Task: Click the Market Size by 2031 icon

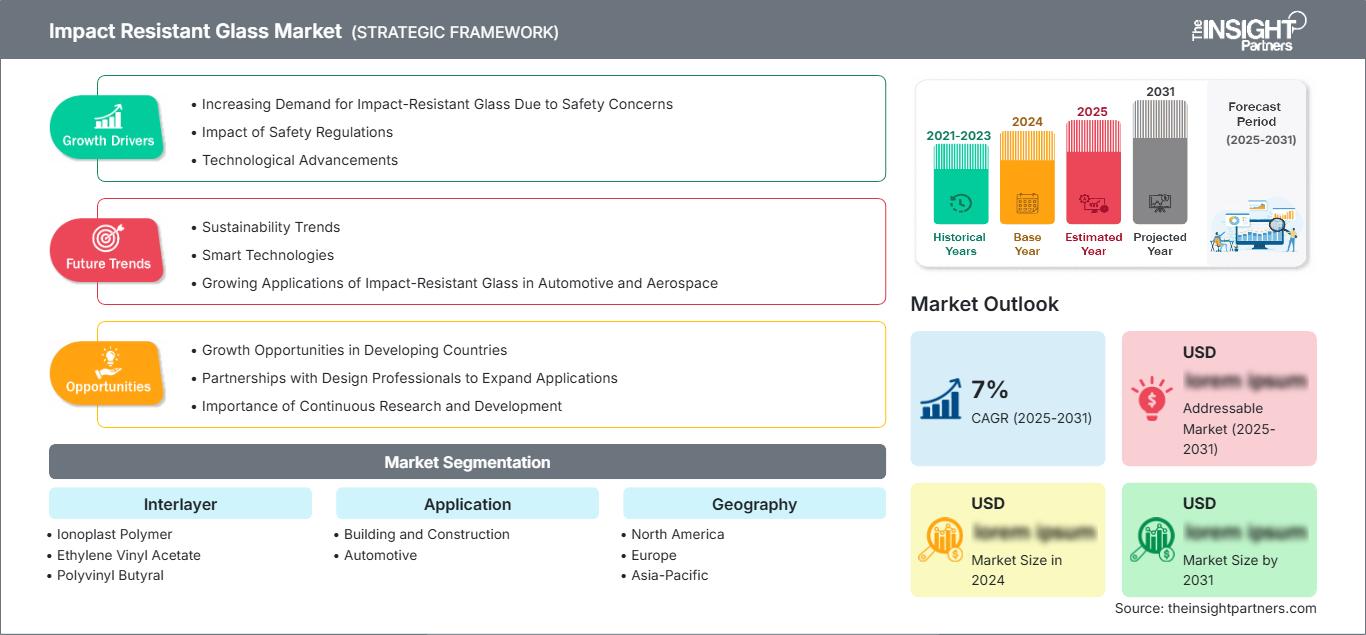Action: click(x=1151, y=540)
